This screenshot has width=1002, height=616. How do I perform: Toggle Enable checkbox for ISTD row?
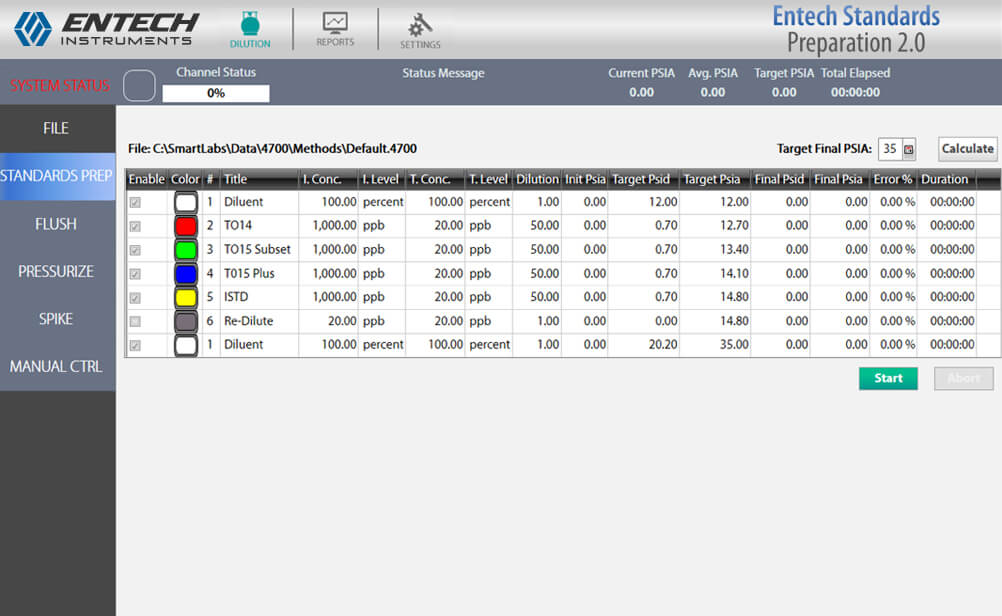[135, 298]
